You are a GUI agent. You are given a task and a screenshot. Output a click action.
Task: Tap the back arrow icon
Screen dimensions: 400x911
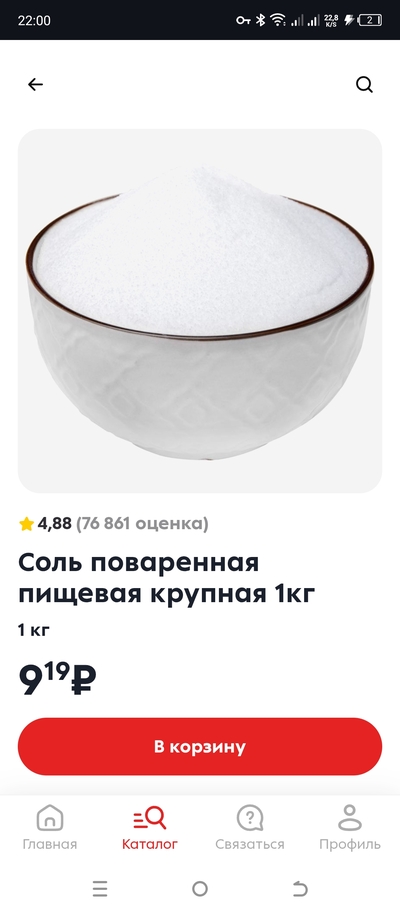click(35, 85)
